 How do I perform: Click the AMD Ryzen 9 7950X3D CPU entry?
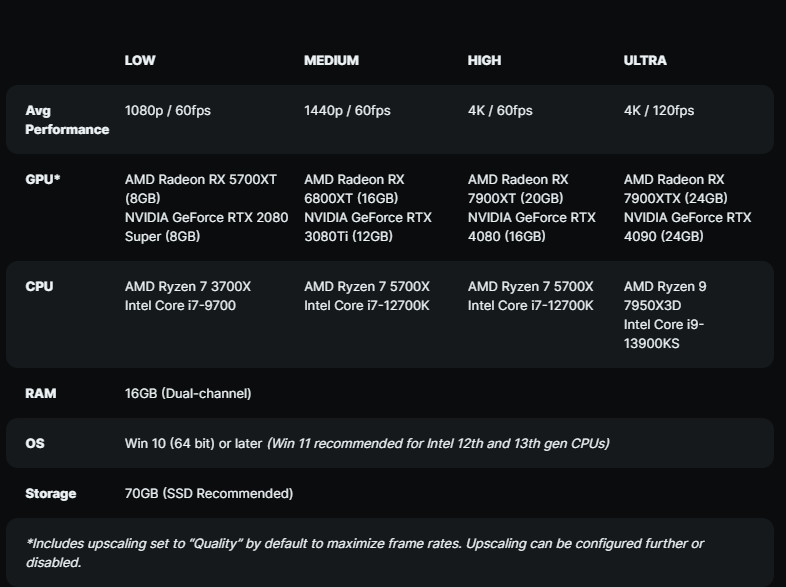coord(665,296)
